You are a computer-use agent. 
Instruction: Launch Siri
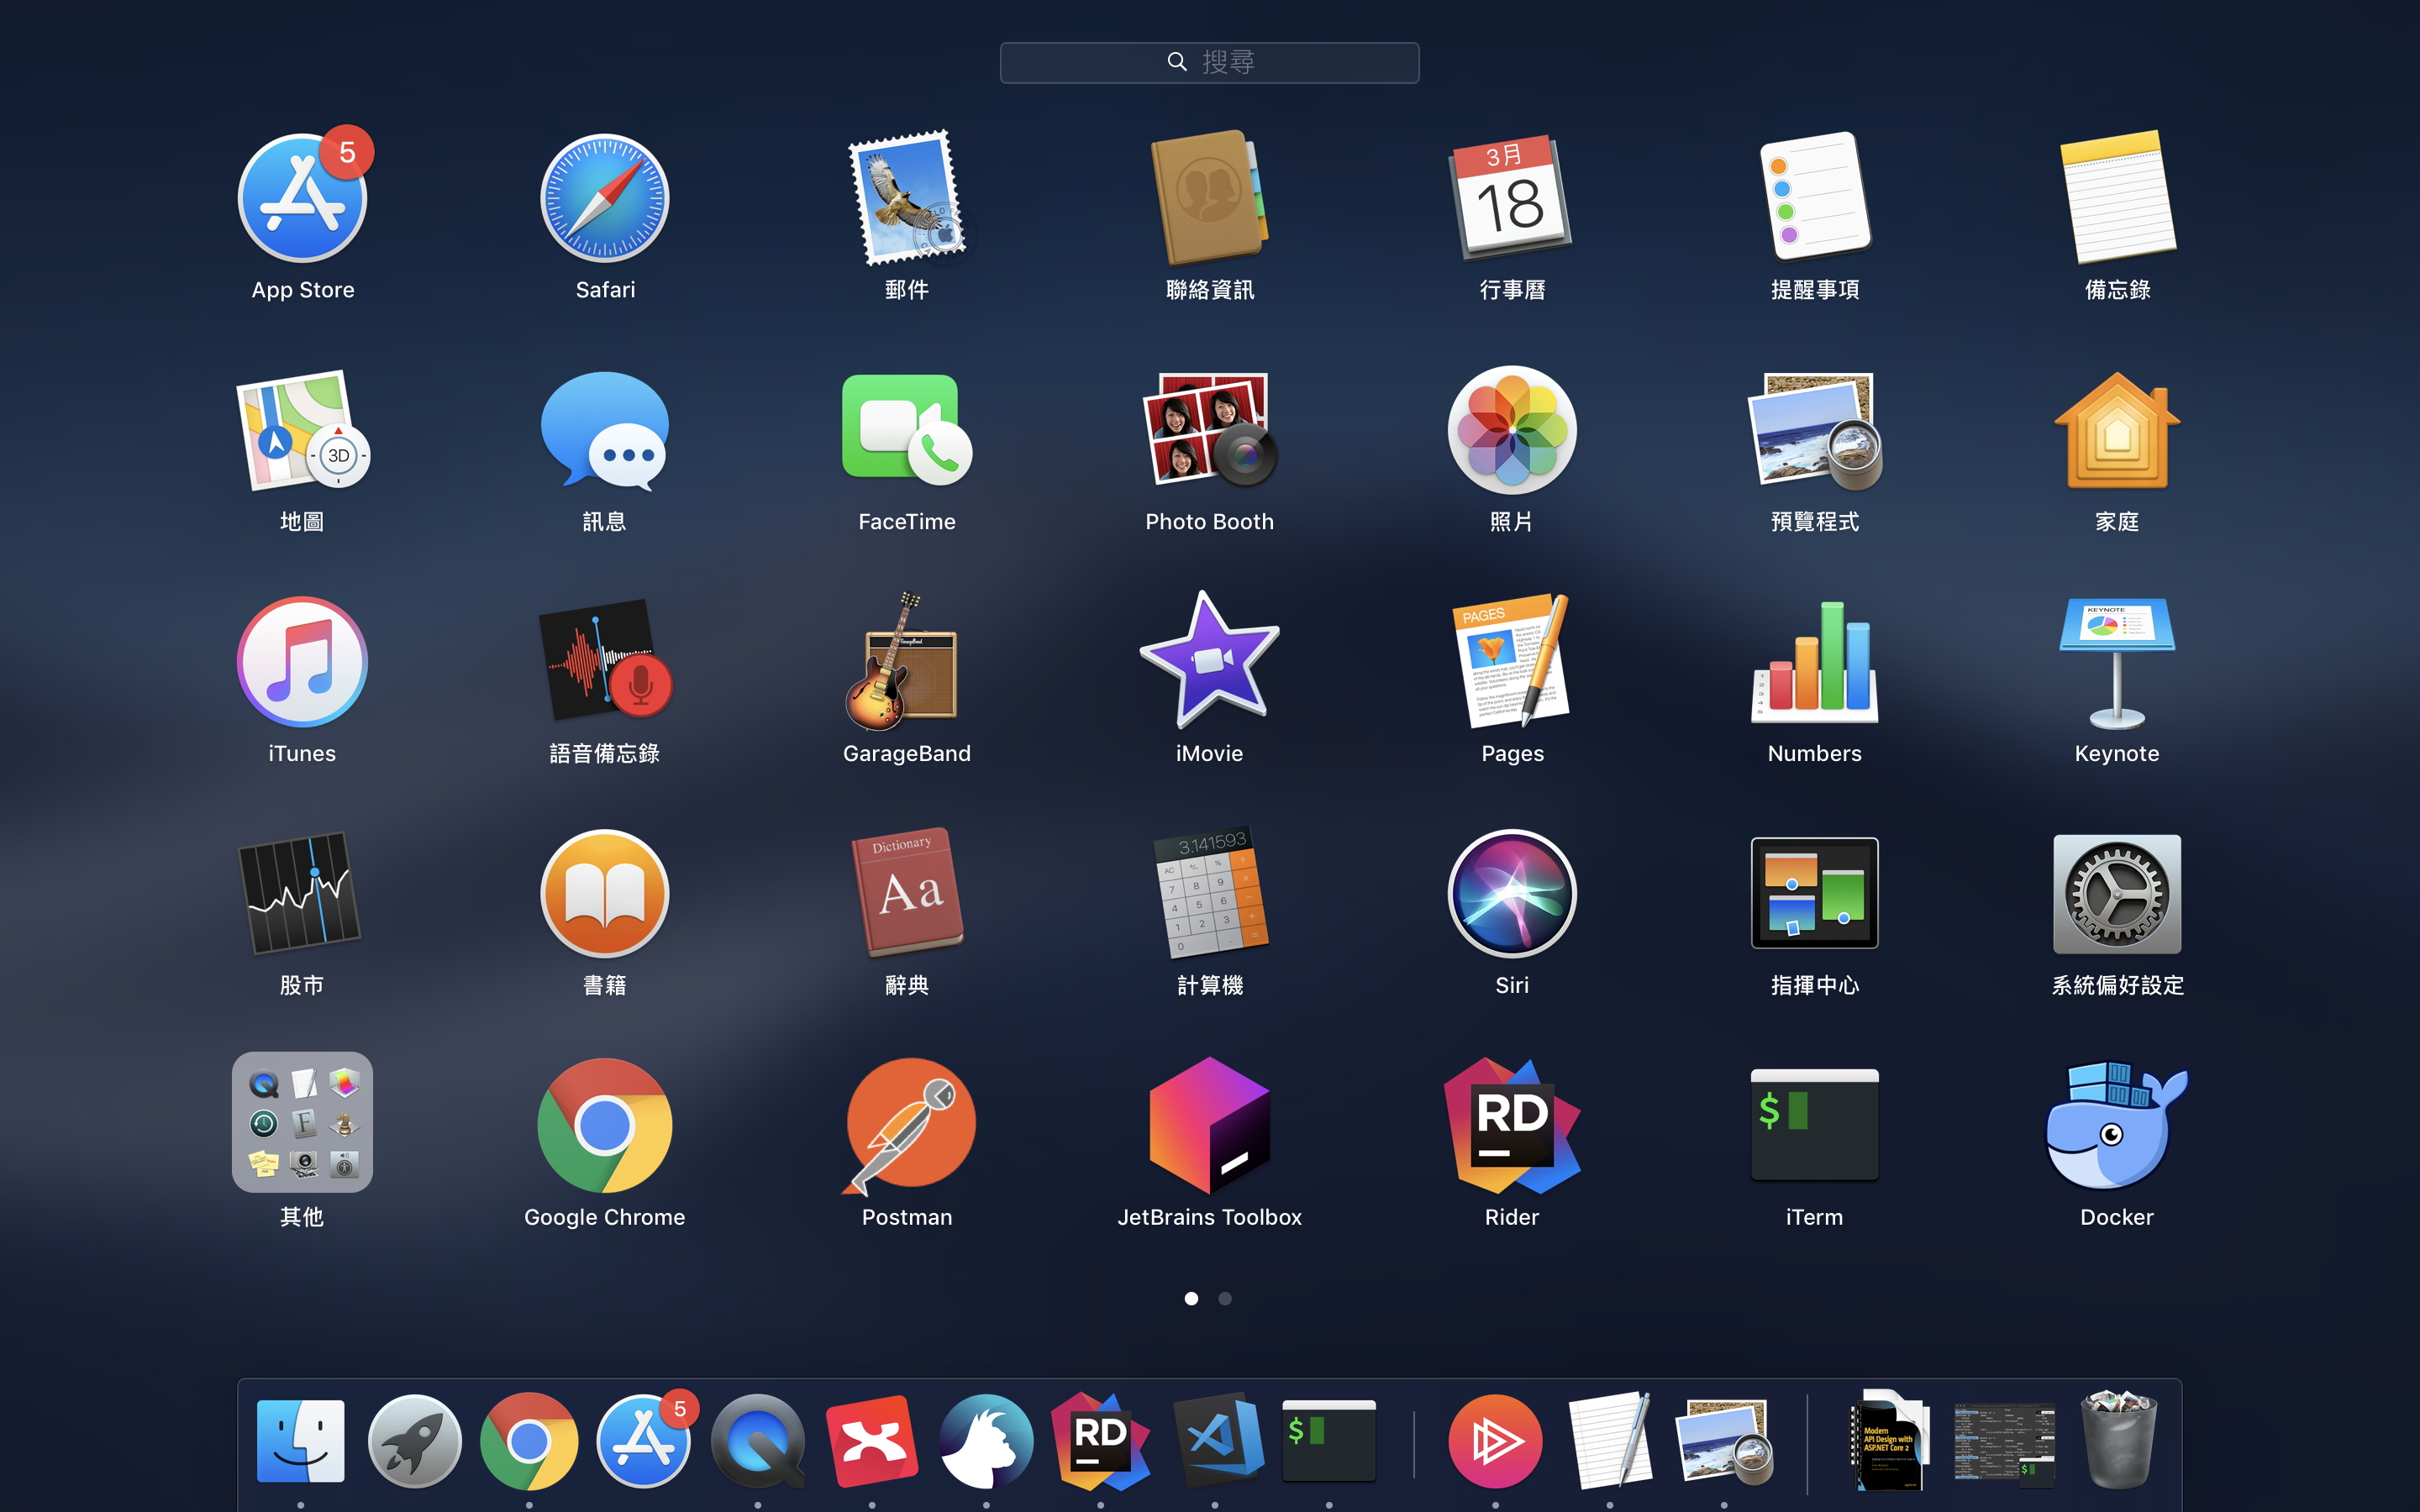pyautogui.click(x=1512, y=894)
